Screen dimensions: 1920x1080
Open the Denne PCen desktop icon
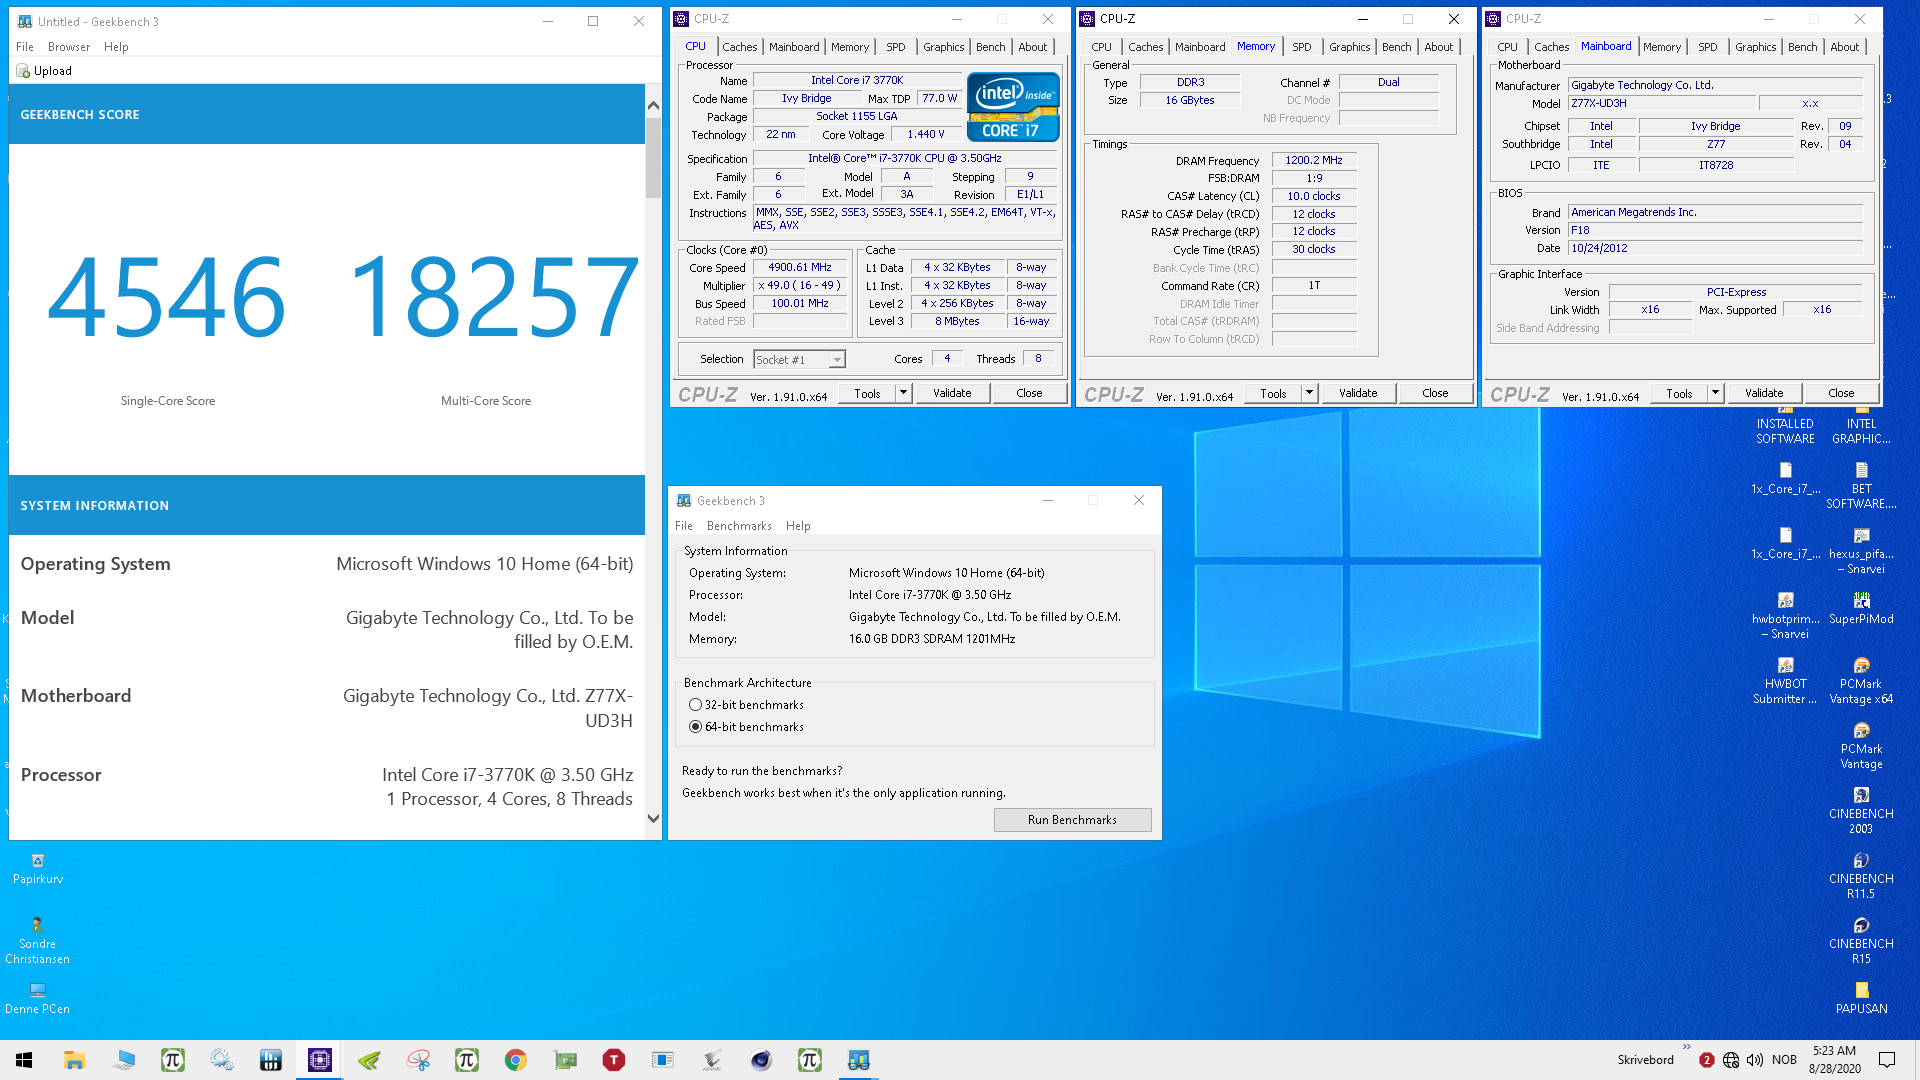click(38, 998)
